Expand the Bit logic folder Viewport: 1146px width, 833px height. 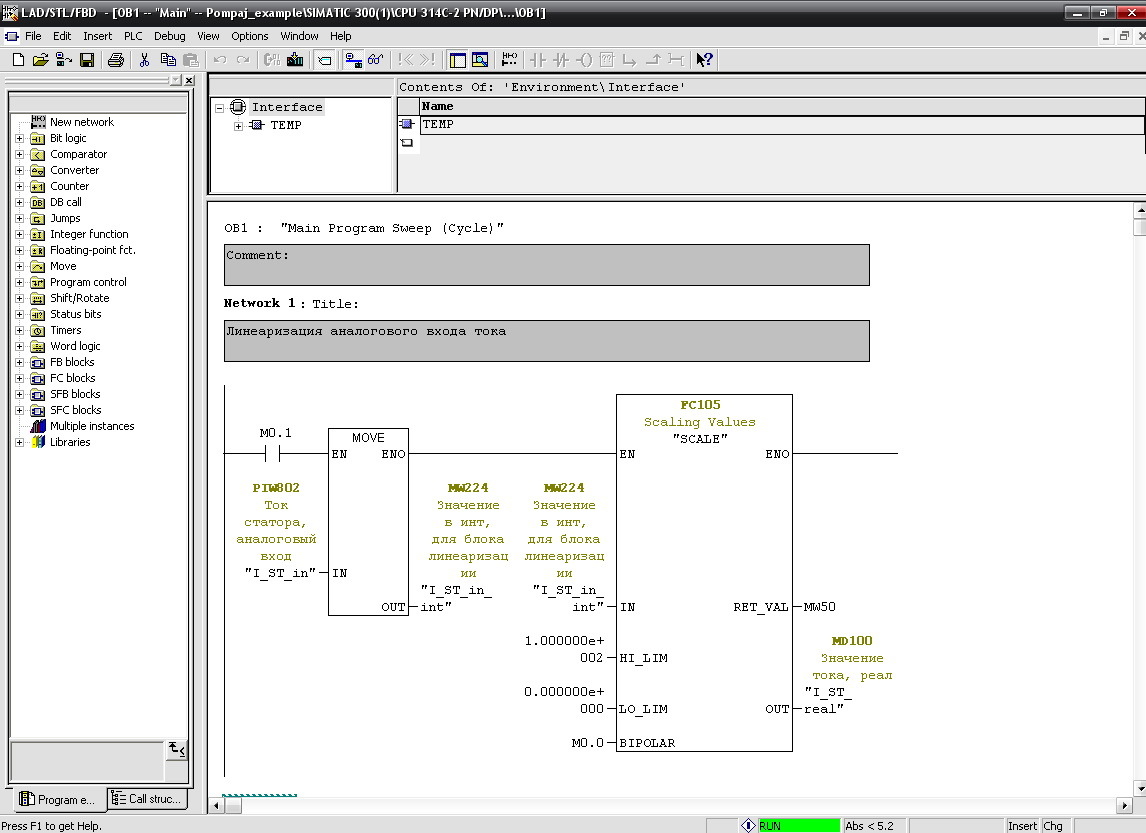click(x=19, y=138)
